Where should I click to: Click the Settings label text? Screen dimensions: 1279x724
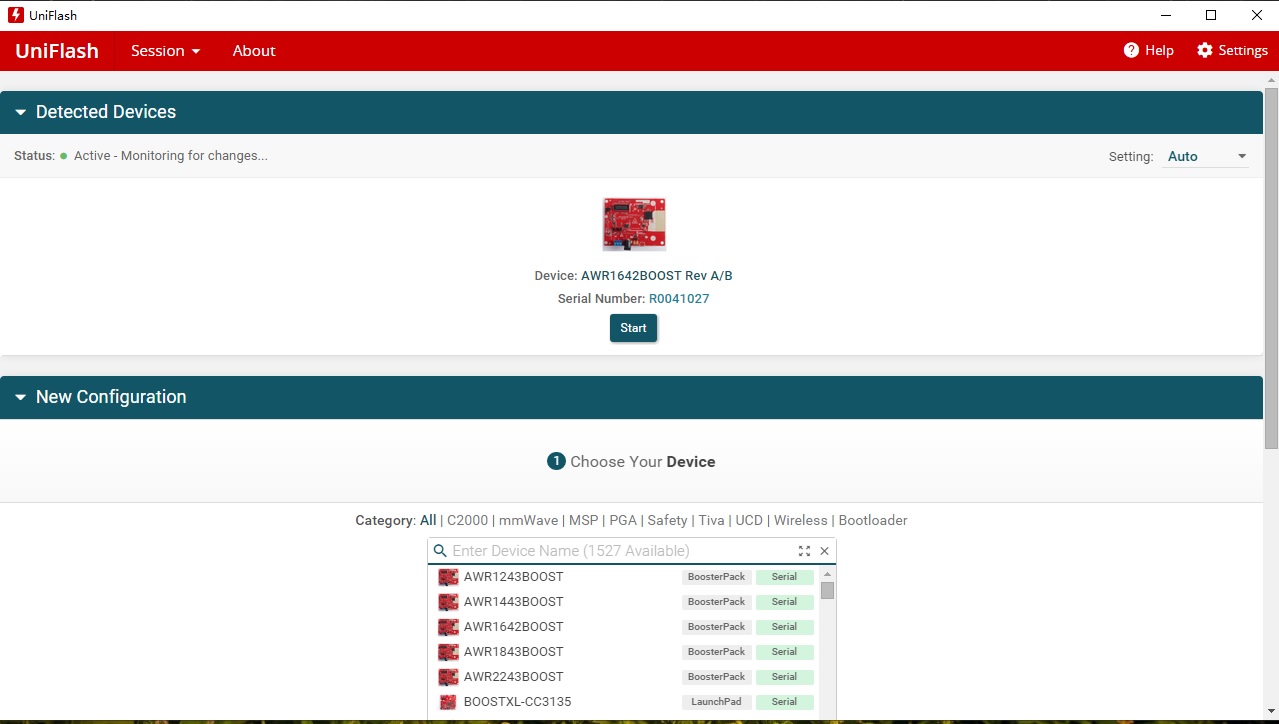pos(1243,50)
